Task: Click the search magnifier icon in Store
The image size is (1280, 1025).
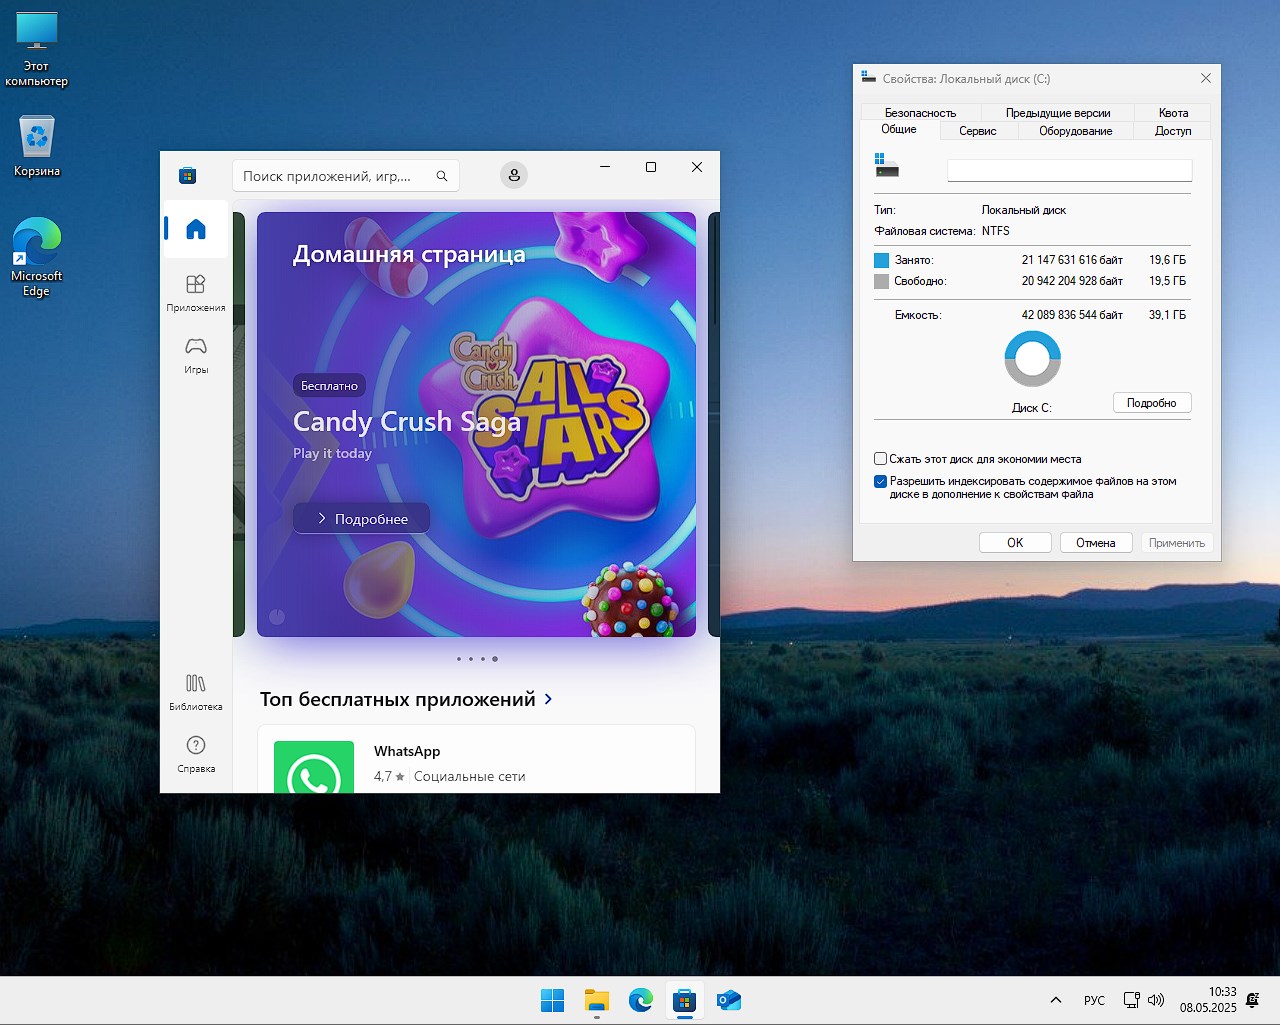Action: coord(442,176)
